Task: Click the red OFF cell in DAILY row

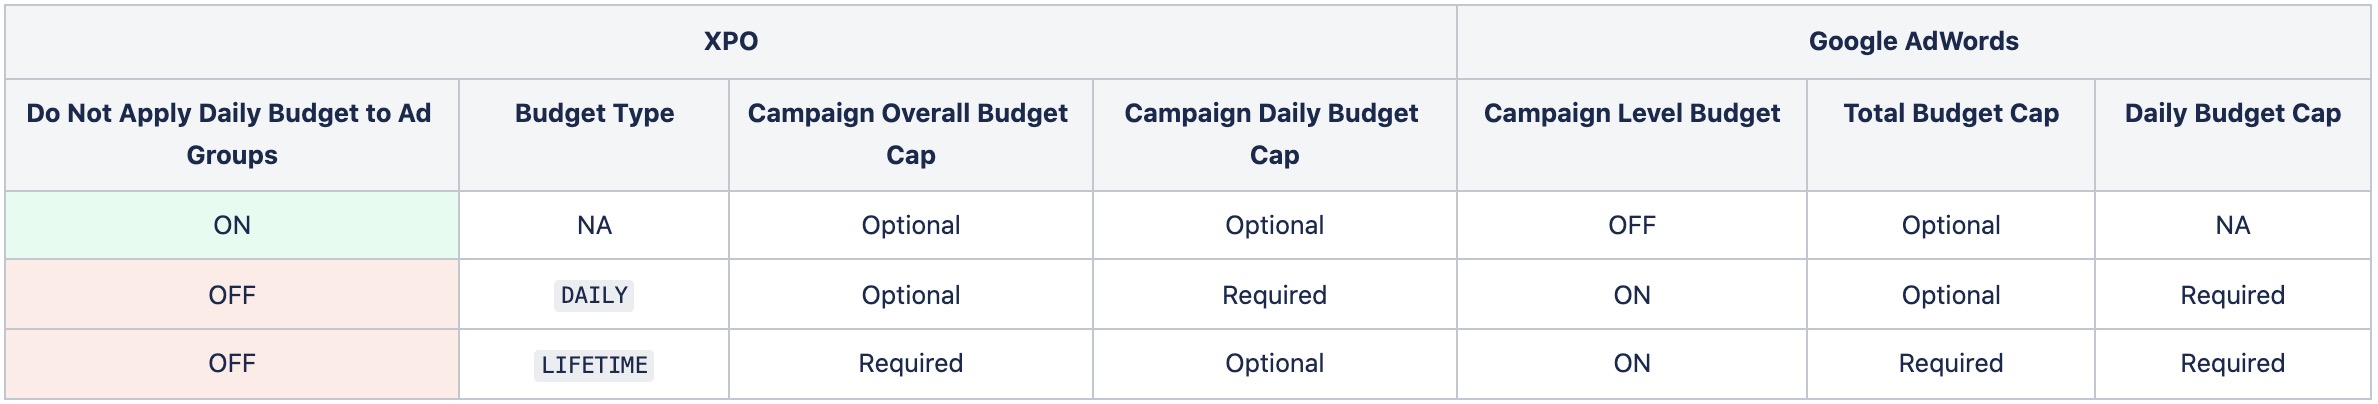Action: pyautogui.click(x=231, y=295)
